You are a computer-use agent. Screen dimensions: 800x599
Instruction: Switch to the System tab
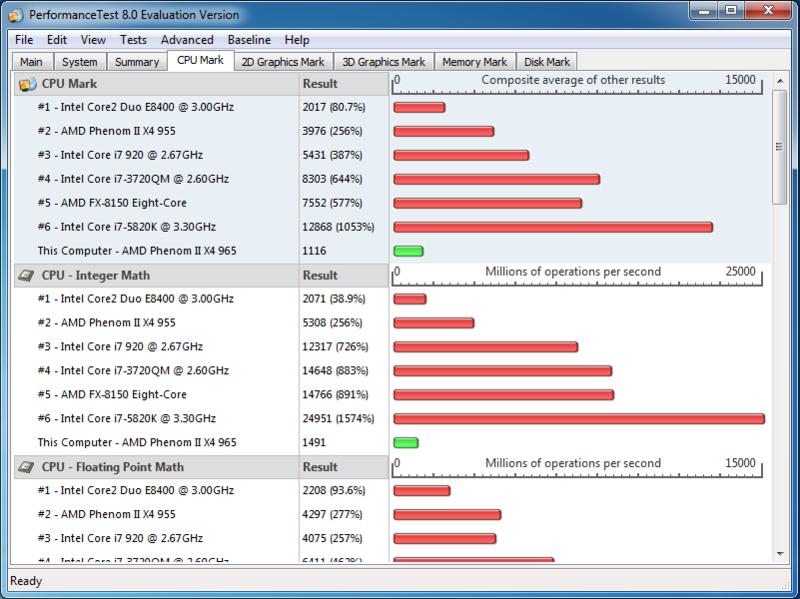[x=80, y=62]
